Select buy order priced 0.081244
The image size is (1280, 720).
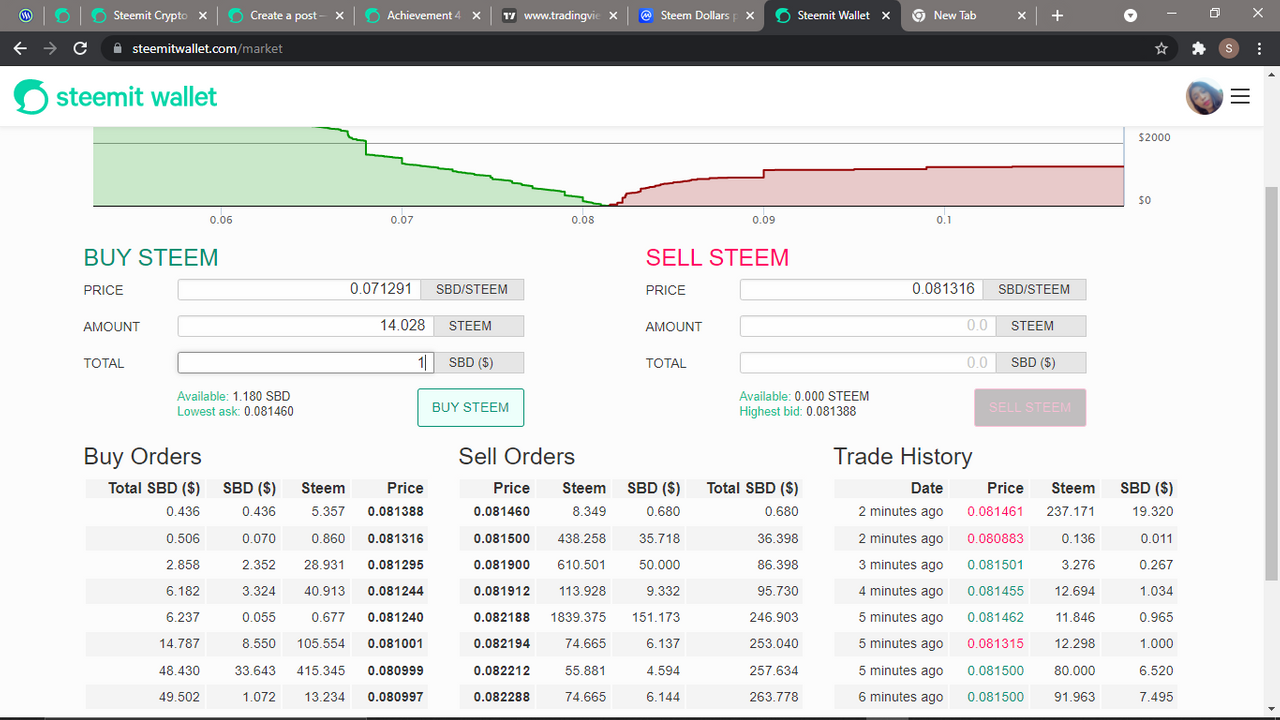[x=256, y=591]
